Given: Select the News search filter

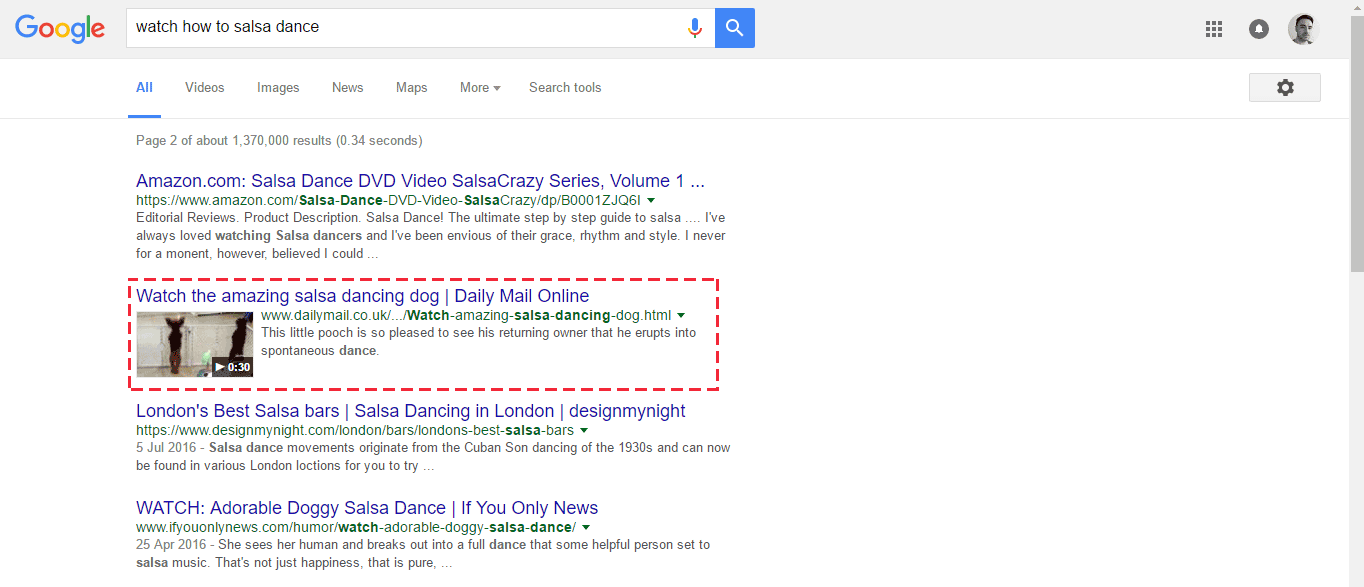Looking at the screenshot, I should click(347, 88).
